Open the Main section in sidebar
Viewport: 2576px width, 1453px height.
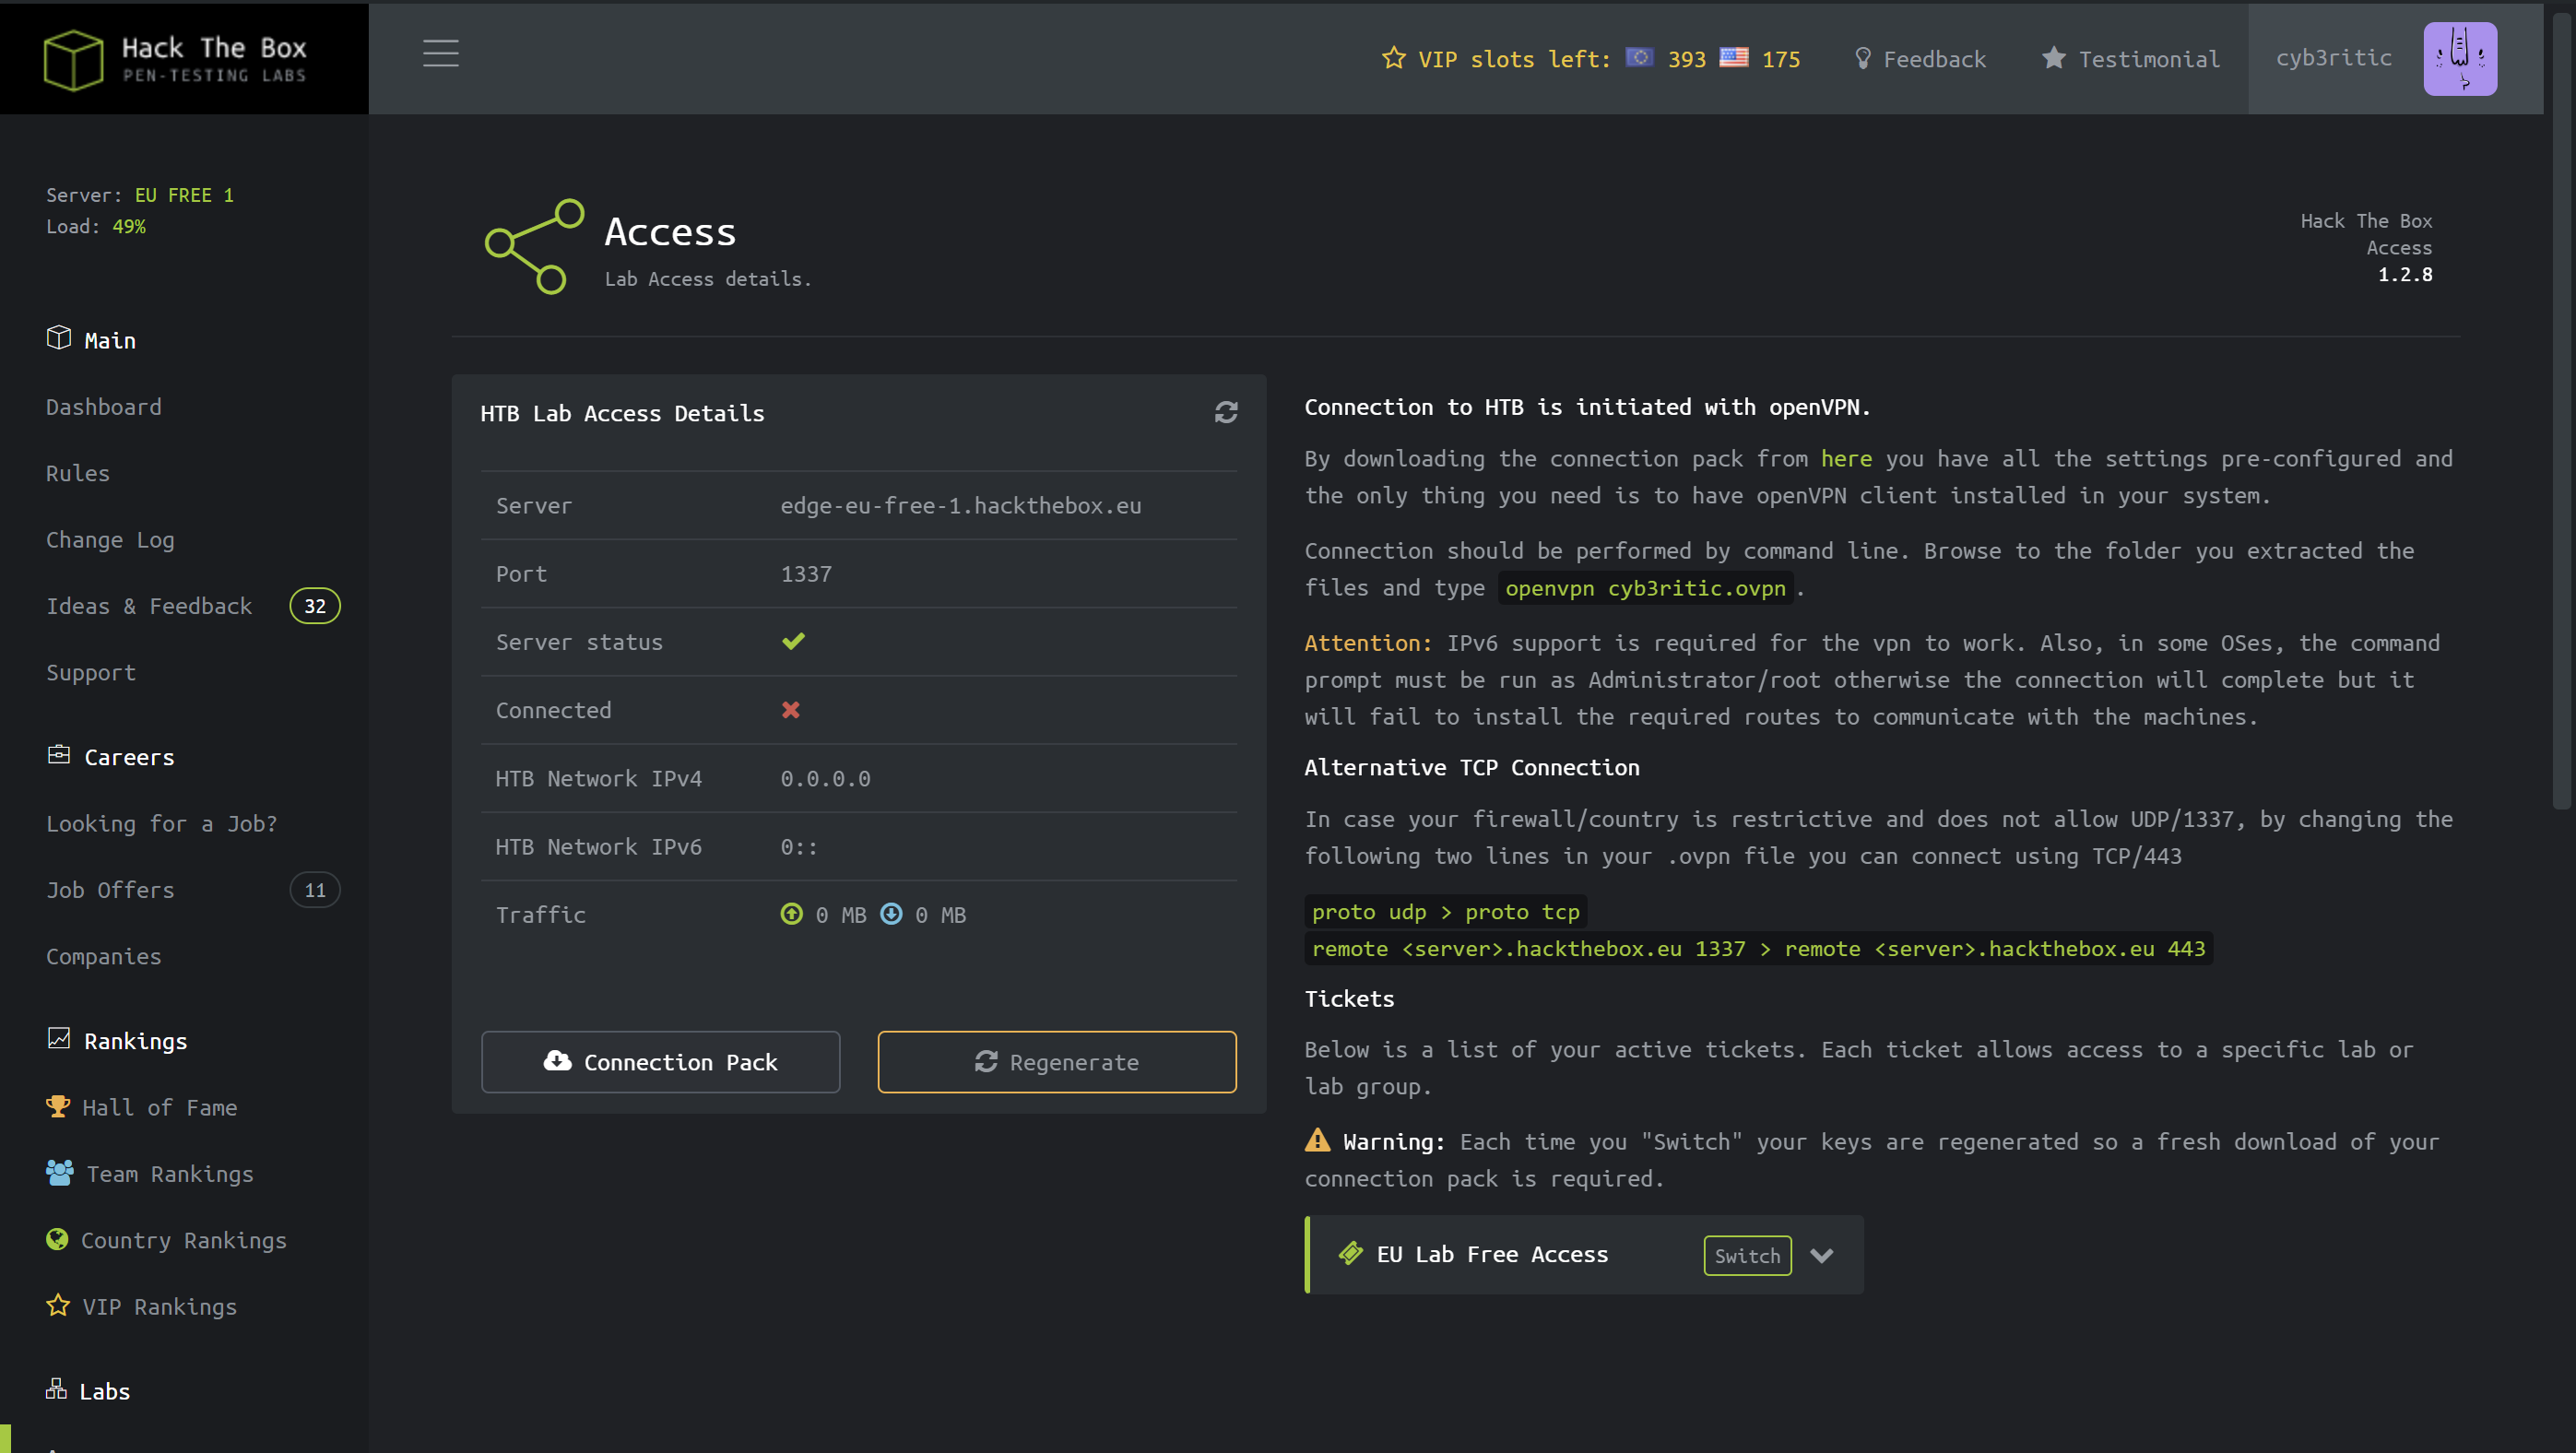pos(91,340)
